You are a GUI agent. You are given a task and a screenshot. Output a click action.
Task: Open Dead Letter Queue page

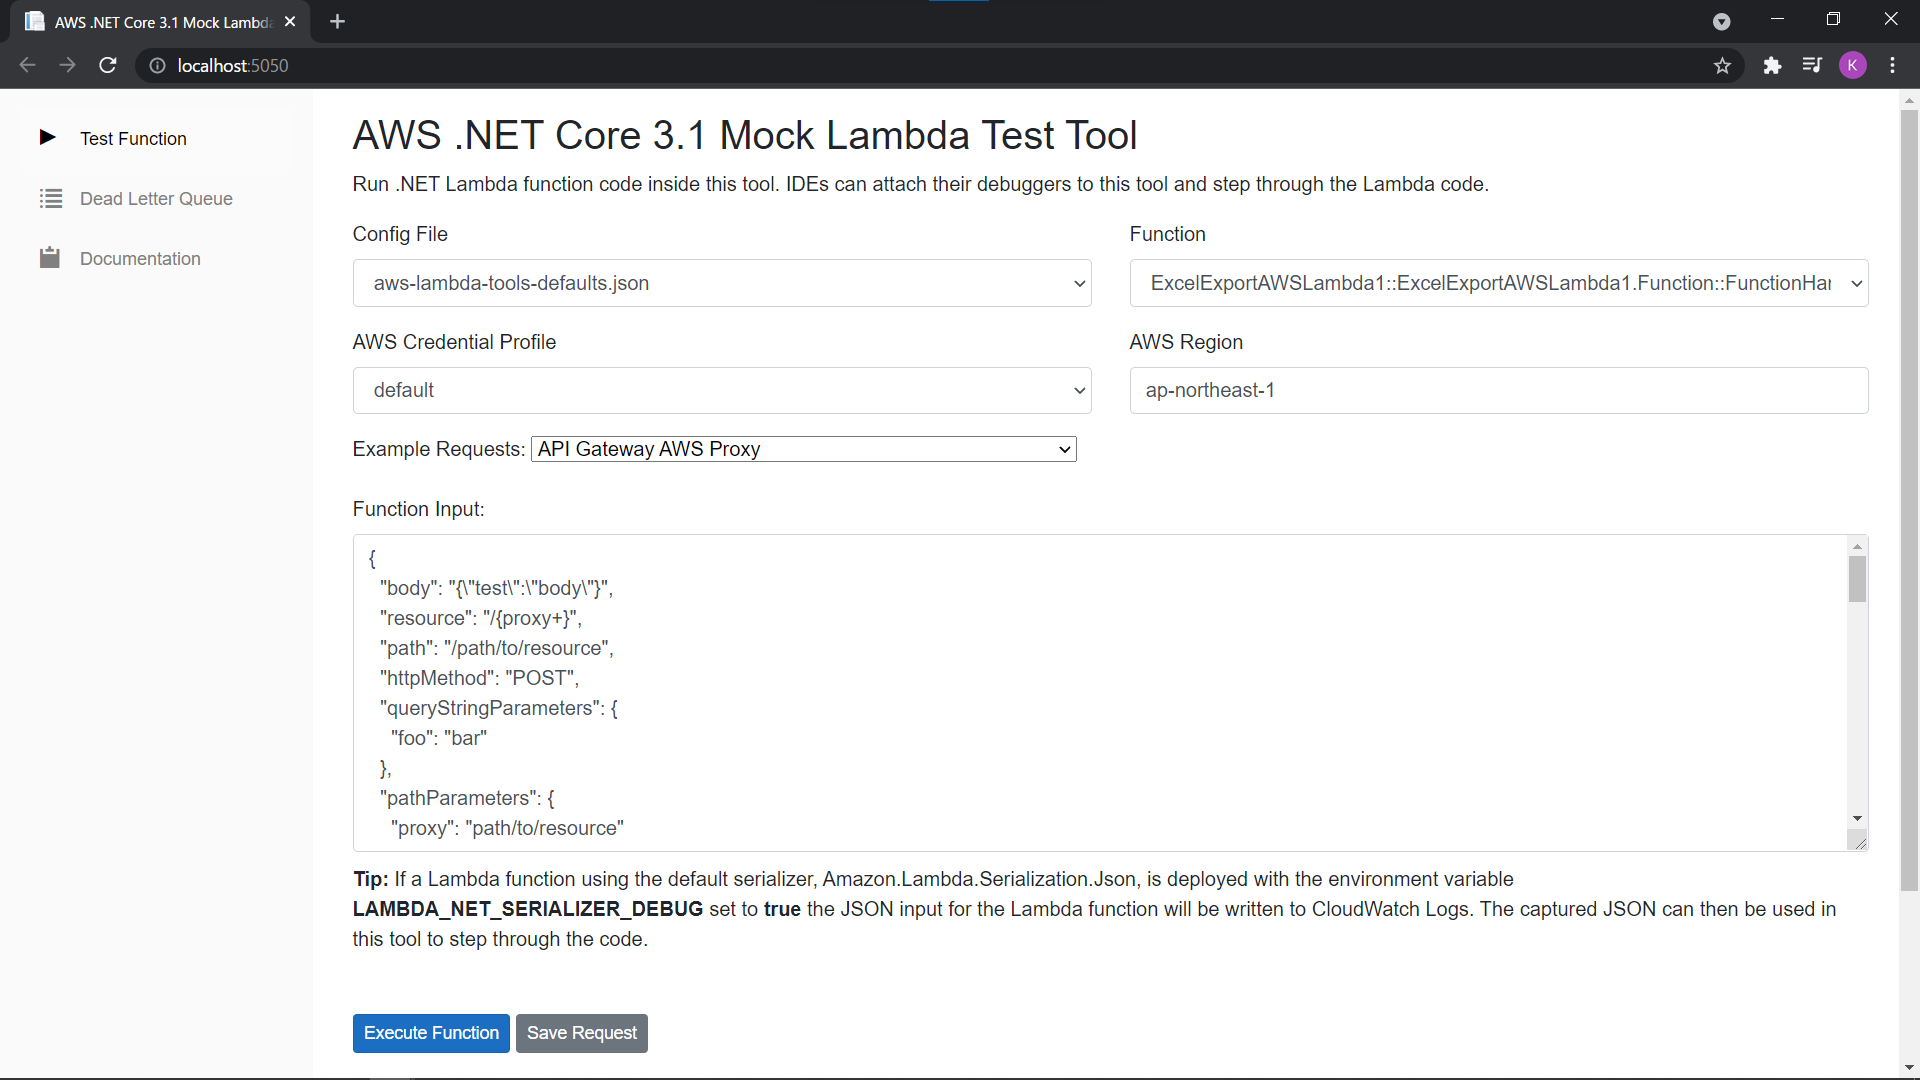pyautogui.click(x=156, y=198)
